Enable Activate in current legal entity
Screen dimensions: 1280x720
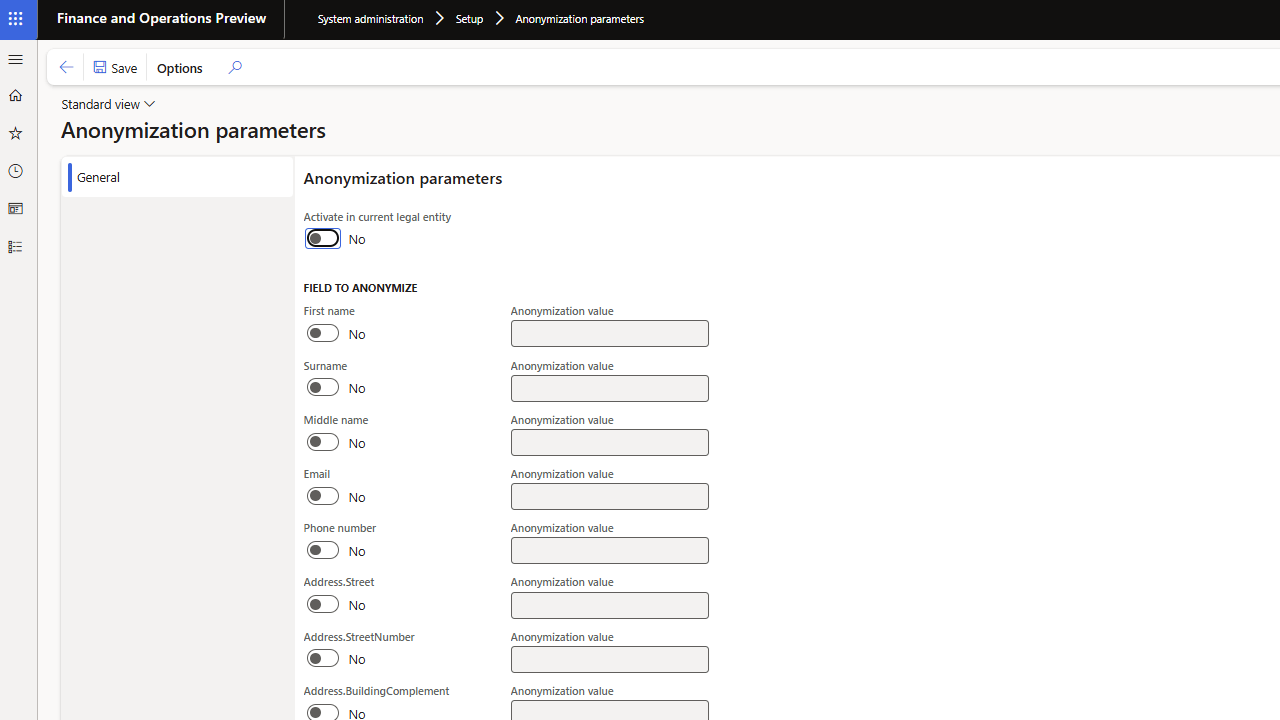click(x=322, y=238)
